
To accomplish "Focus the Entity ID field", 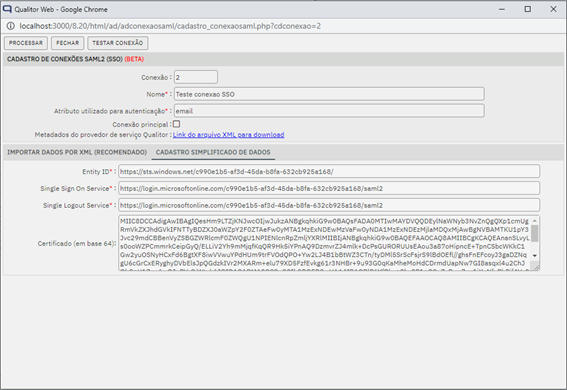I will point(329,171).
